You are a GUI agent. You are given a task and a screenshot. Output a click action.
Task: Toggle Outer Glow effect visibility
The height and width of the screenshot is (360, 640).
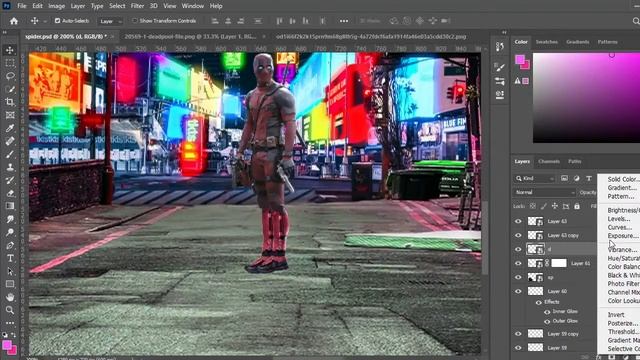(x=547, y=321)
